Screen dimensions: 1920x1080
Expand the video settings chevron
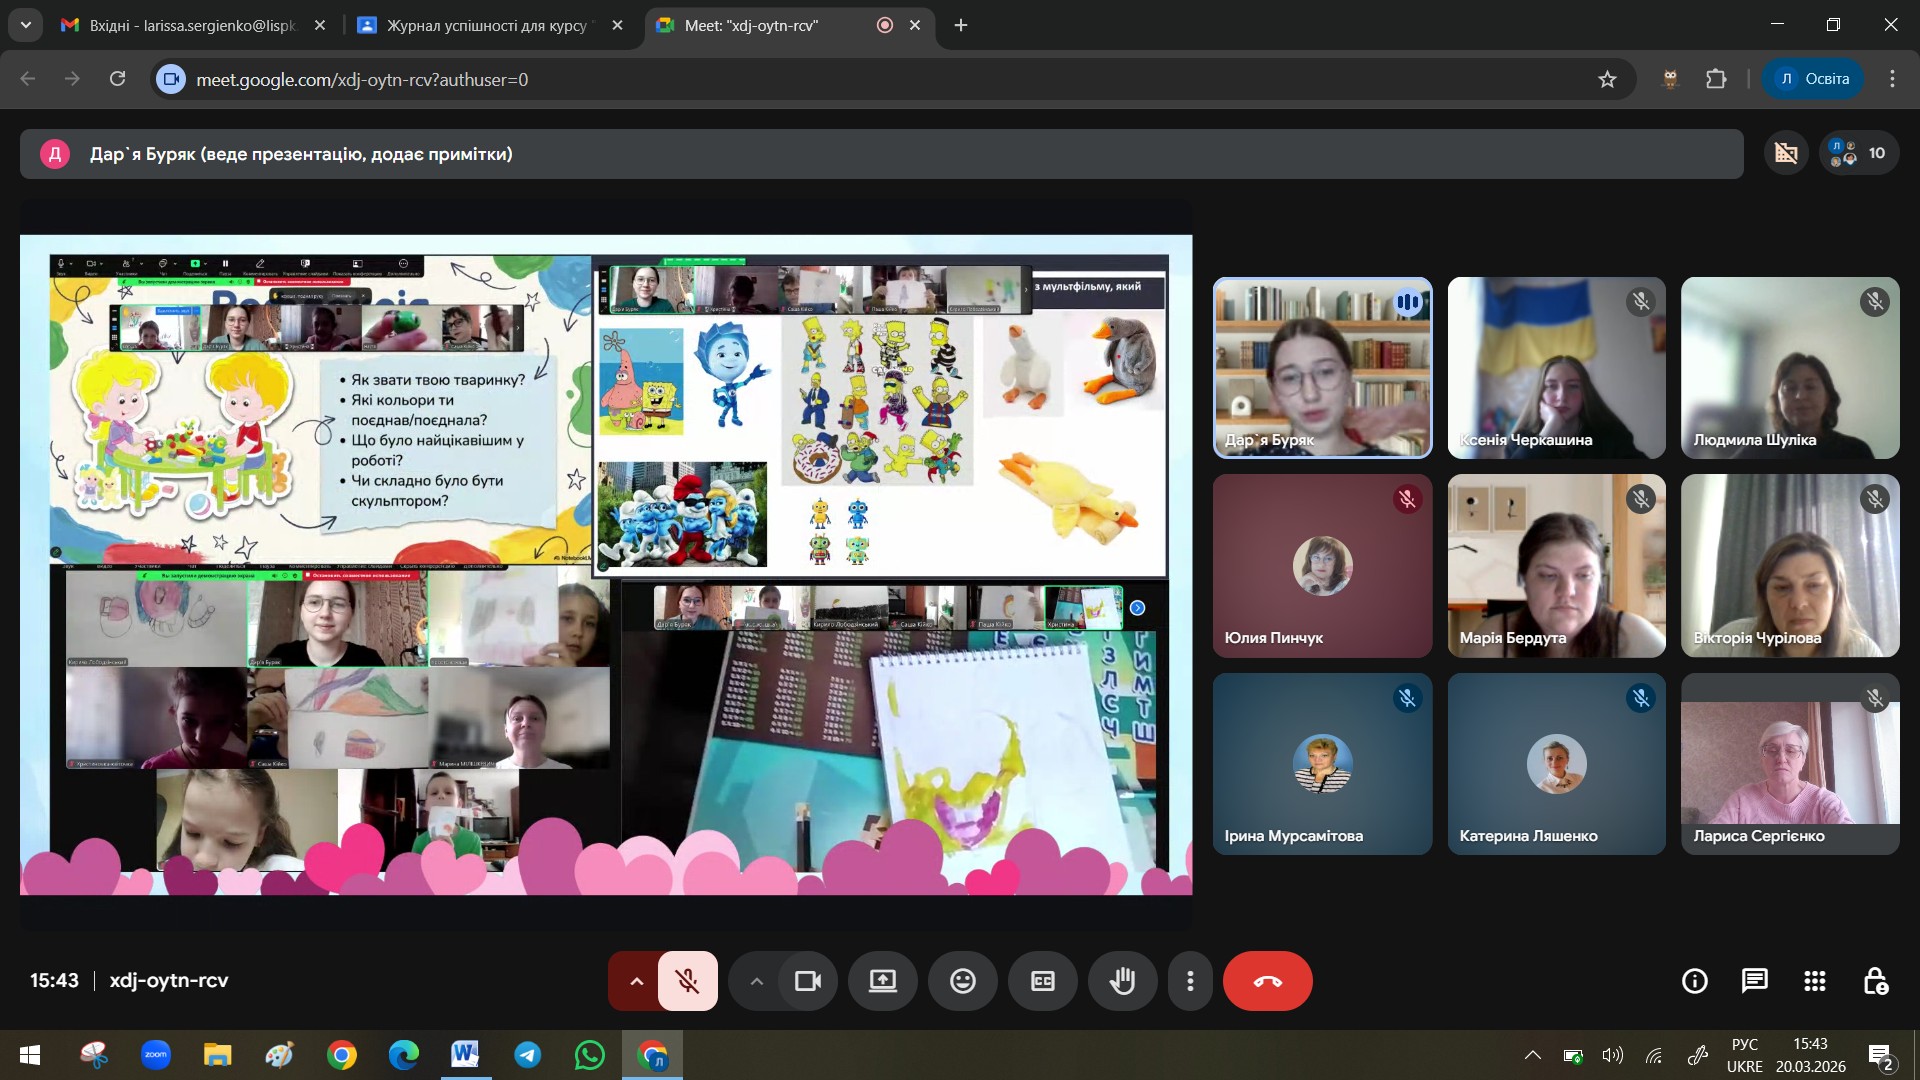click(756, 981)
